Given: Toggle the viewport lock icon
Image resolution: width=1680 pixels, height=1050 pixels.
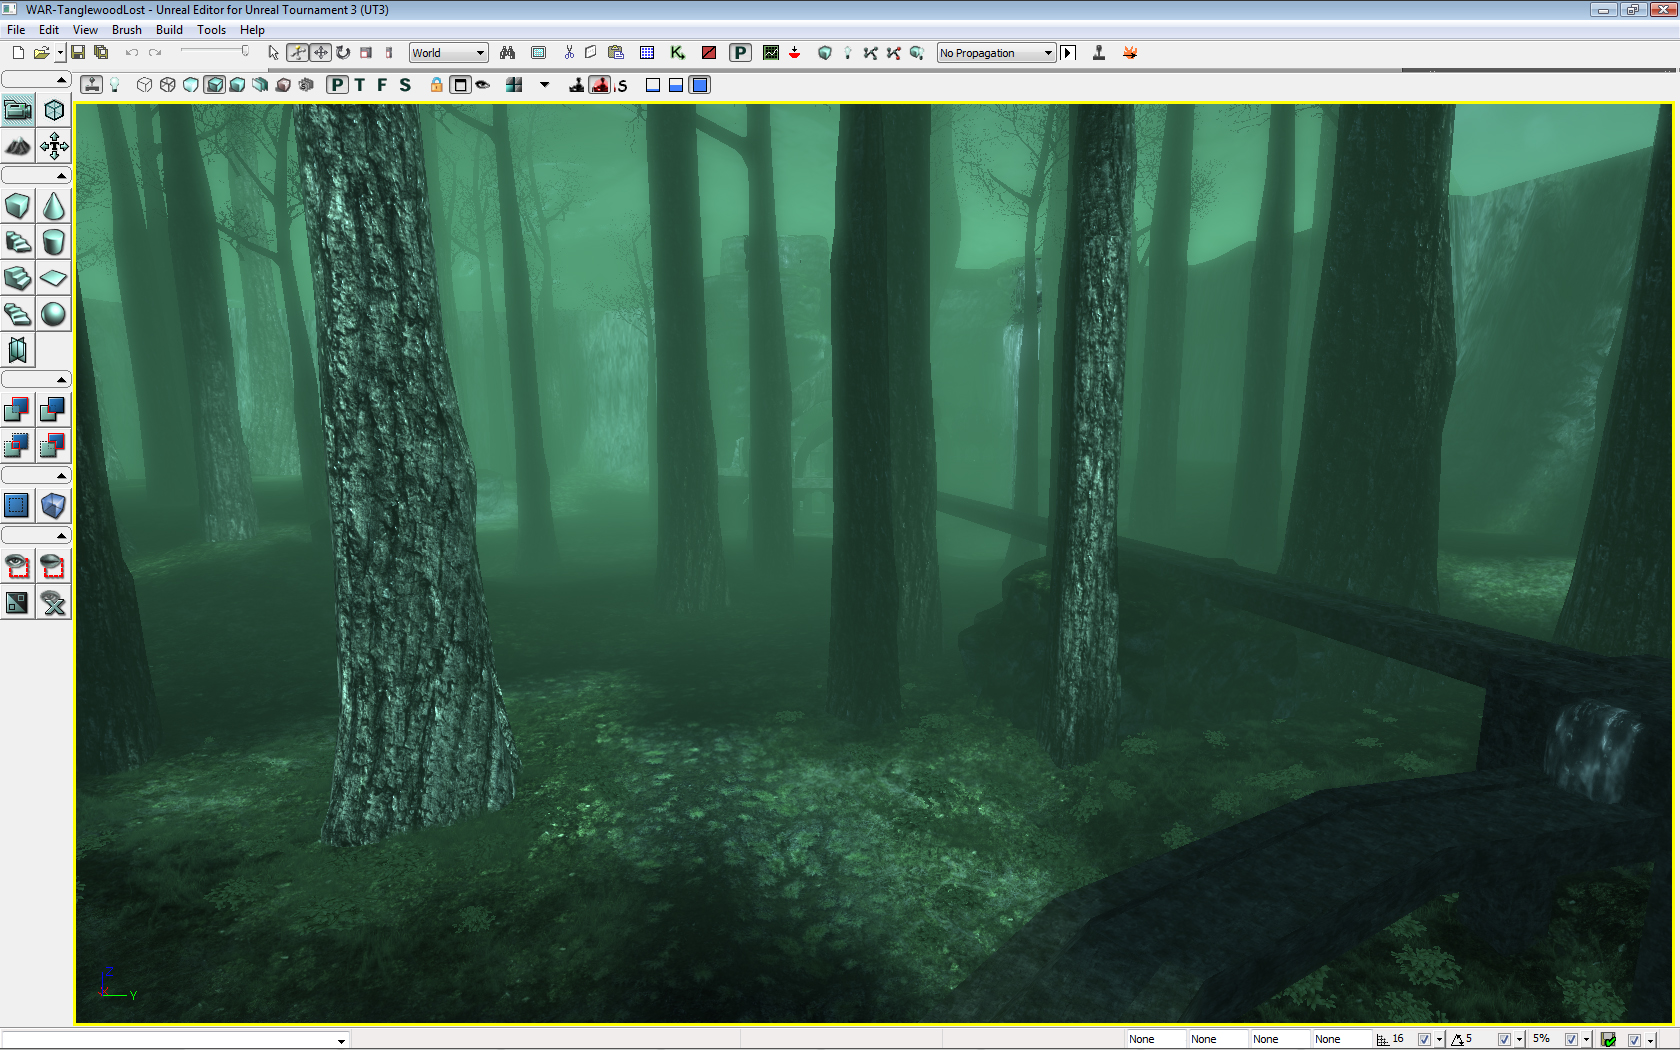Looking at the screenshot, I should (x=436, y=85).
